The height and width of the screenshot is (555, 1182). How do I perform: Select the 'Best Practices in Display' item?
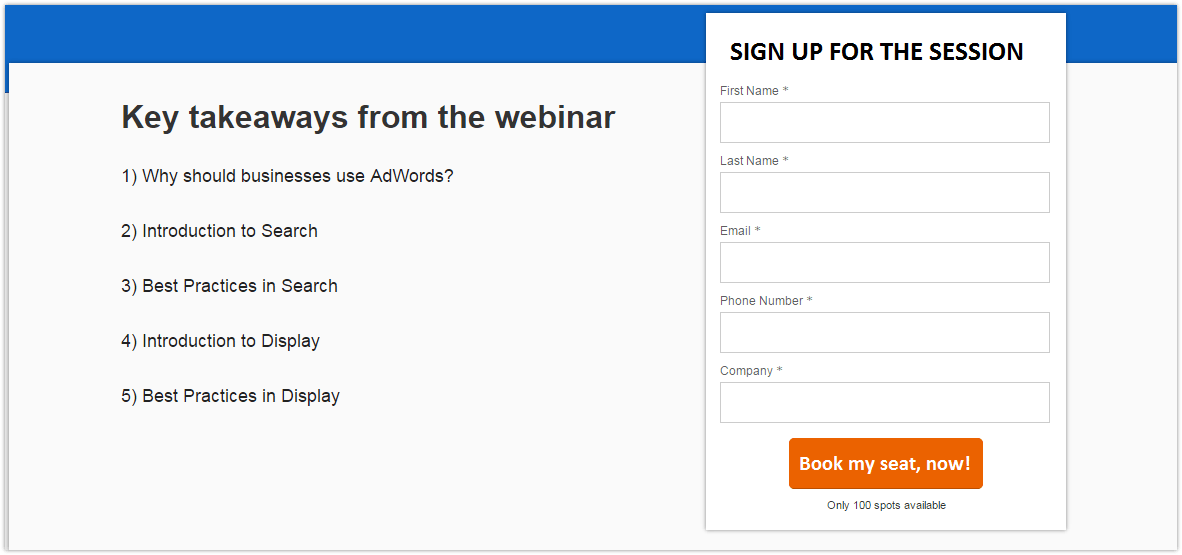click(x=231, y=396)
